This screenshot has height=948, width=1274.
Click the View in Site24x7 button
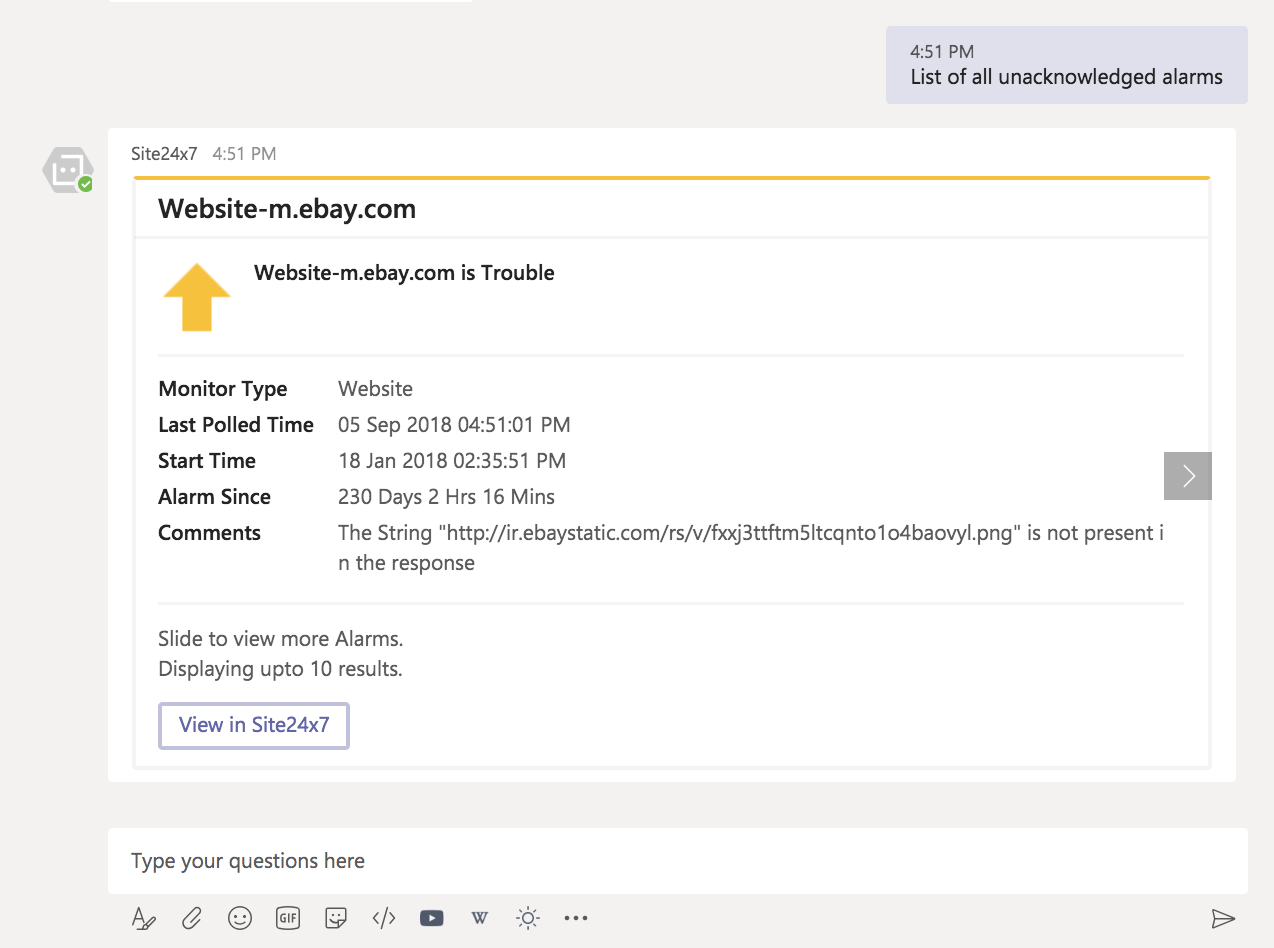pyautogui.click(x=254, y=726)
